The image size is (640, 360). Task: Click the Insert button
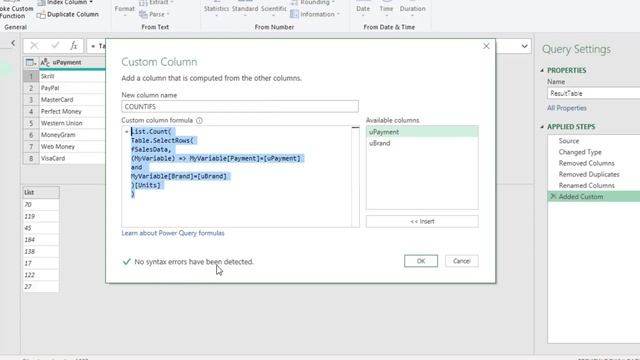(422, 221)
